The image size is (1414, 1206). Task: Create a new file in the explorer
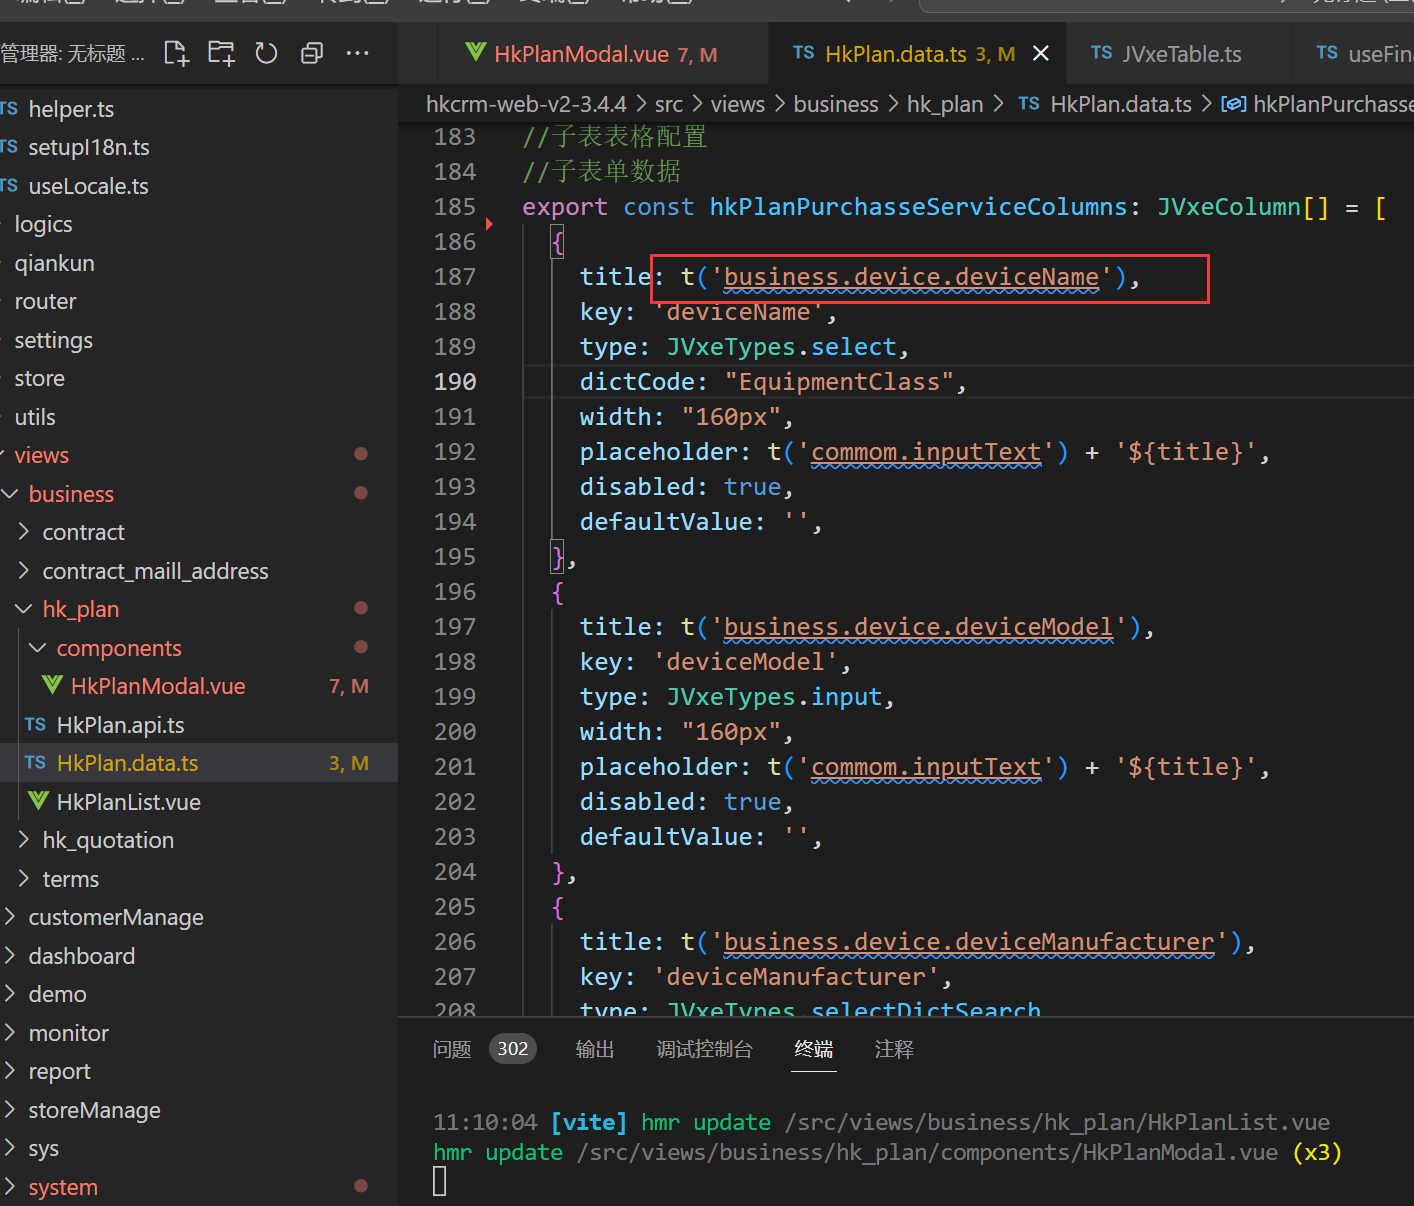[175, 53]
